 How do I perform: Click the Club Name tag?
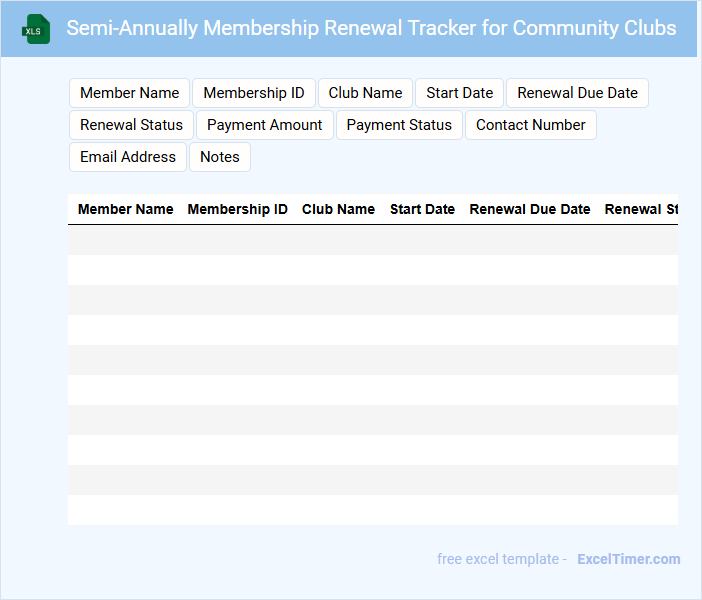[365, 93]
